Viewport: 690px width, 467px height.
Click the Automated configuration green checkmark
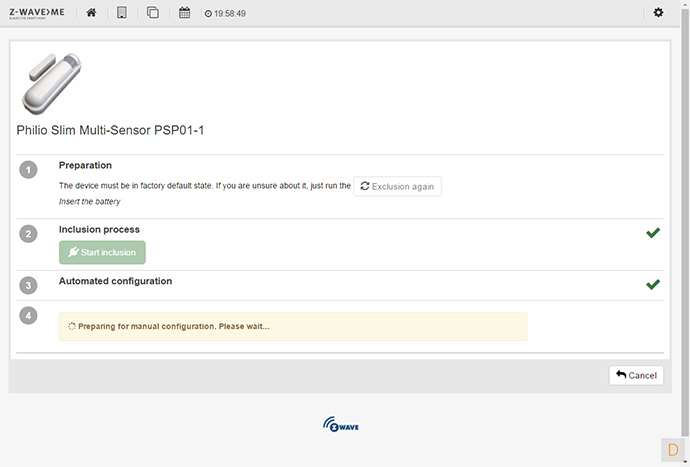pyautogui.click(x=653, y=284)
